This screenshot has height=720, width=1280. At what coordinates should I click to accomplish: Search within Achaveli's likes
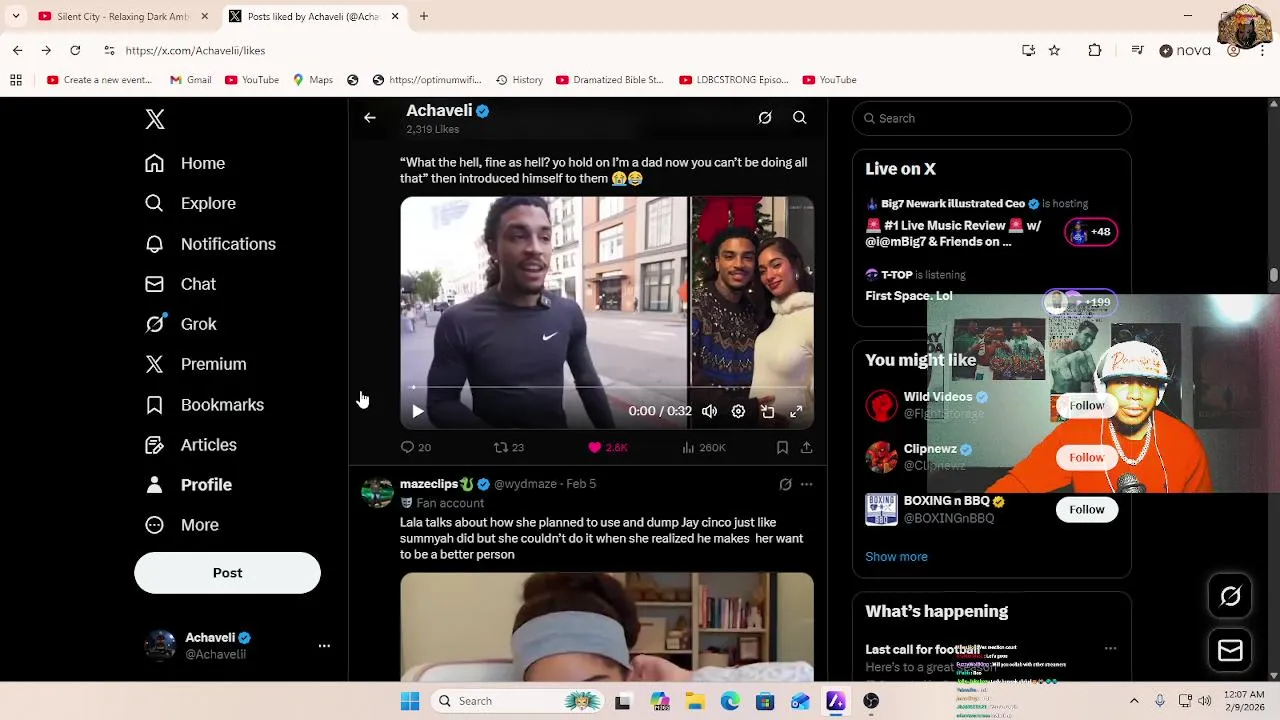[800, 118]
